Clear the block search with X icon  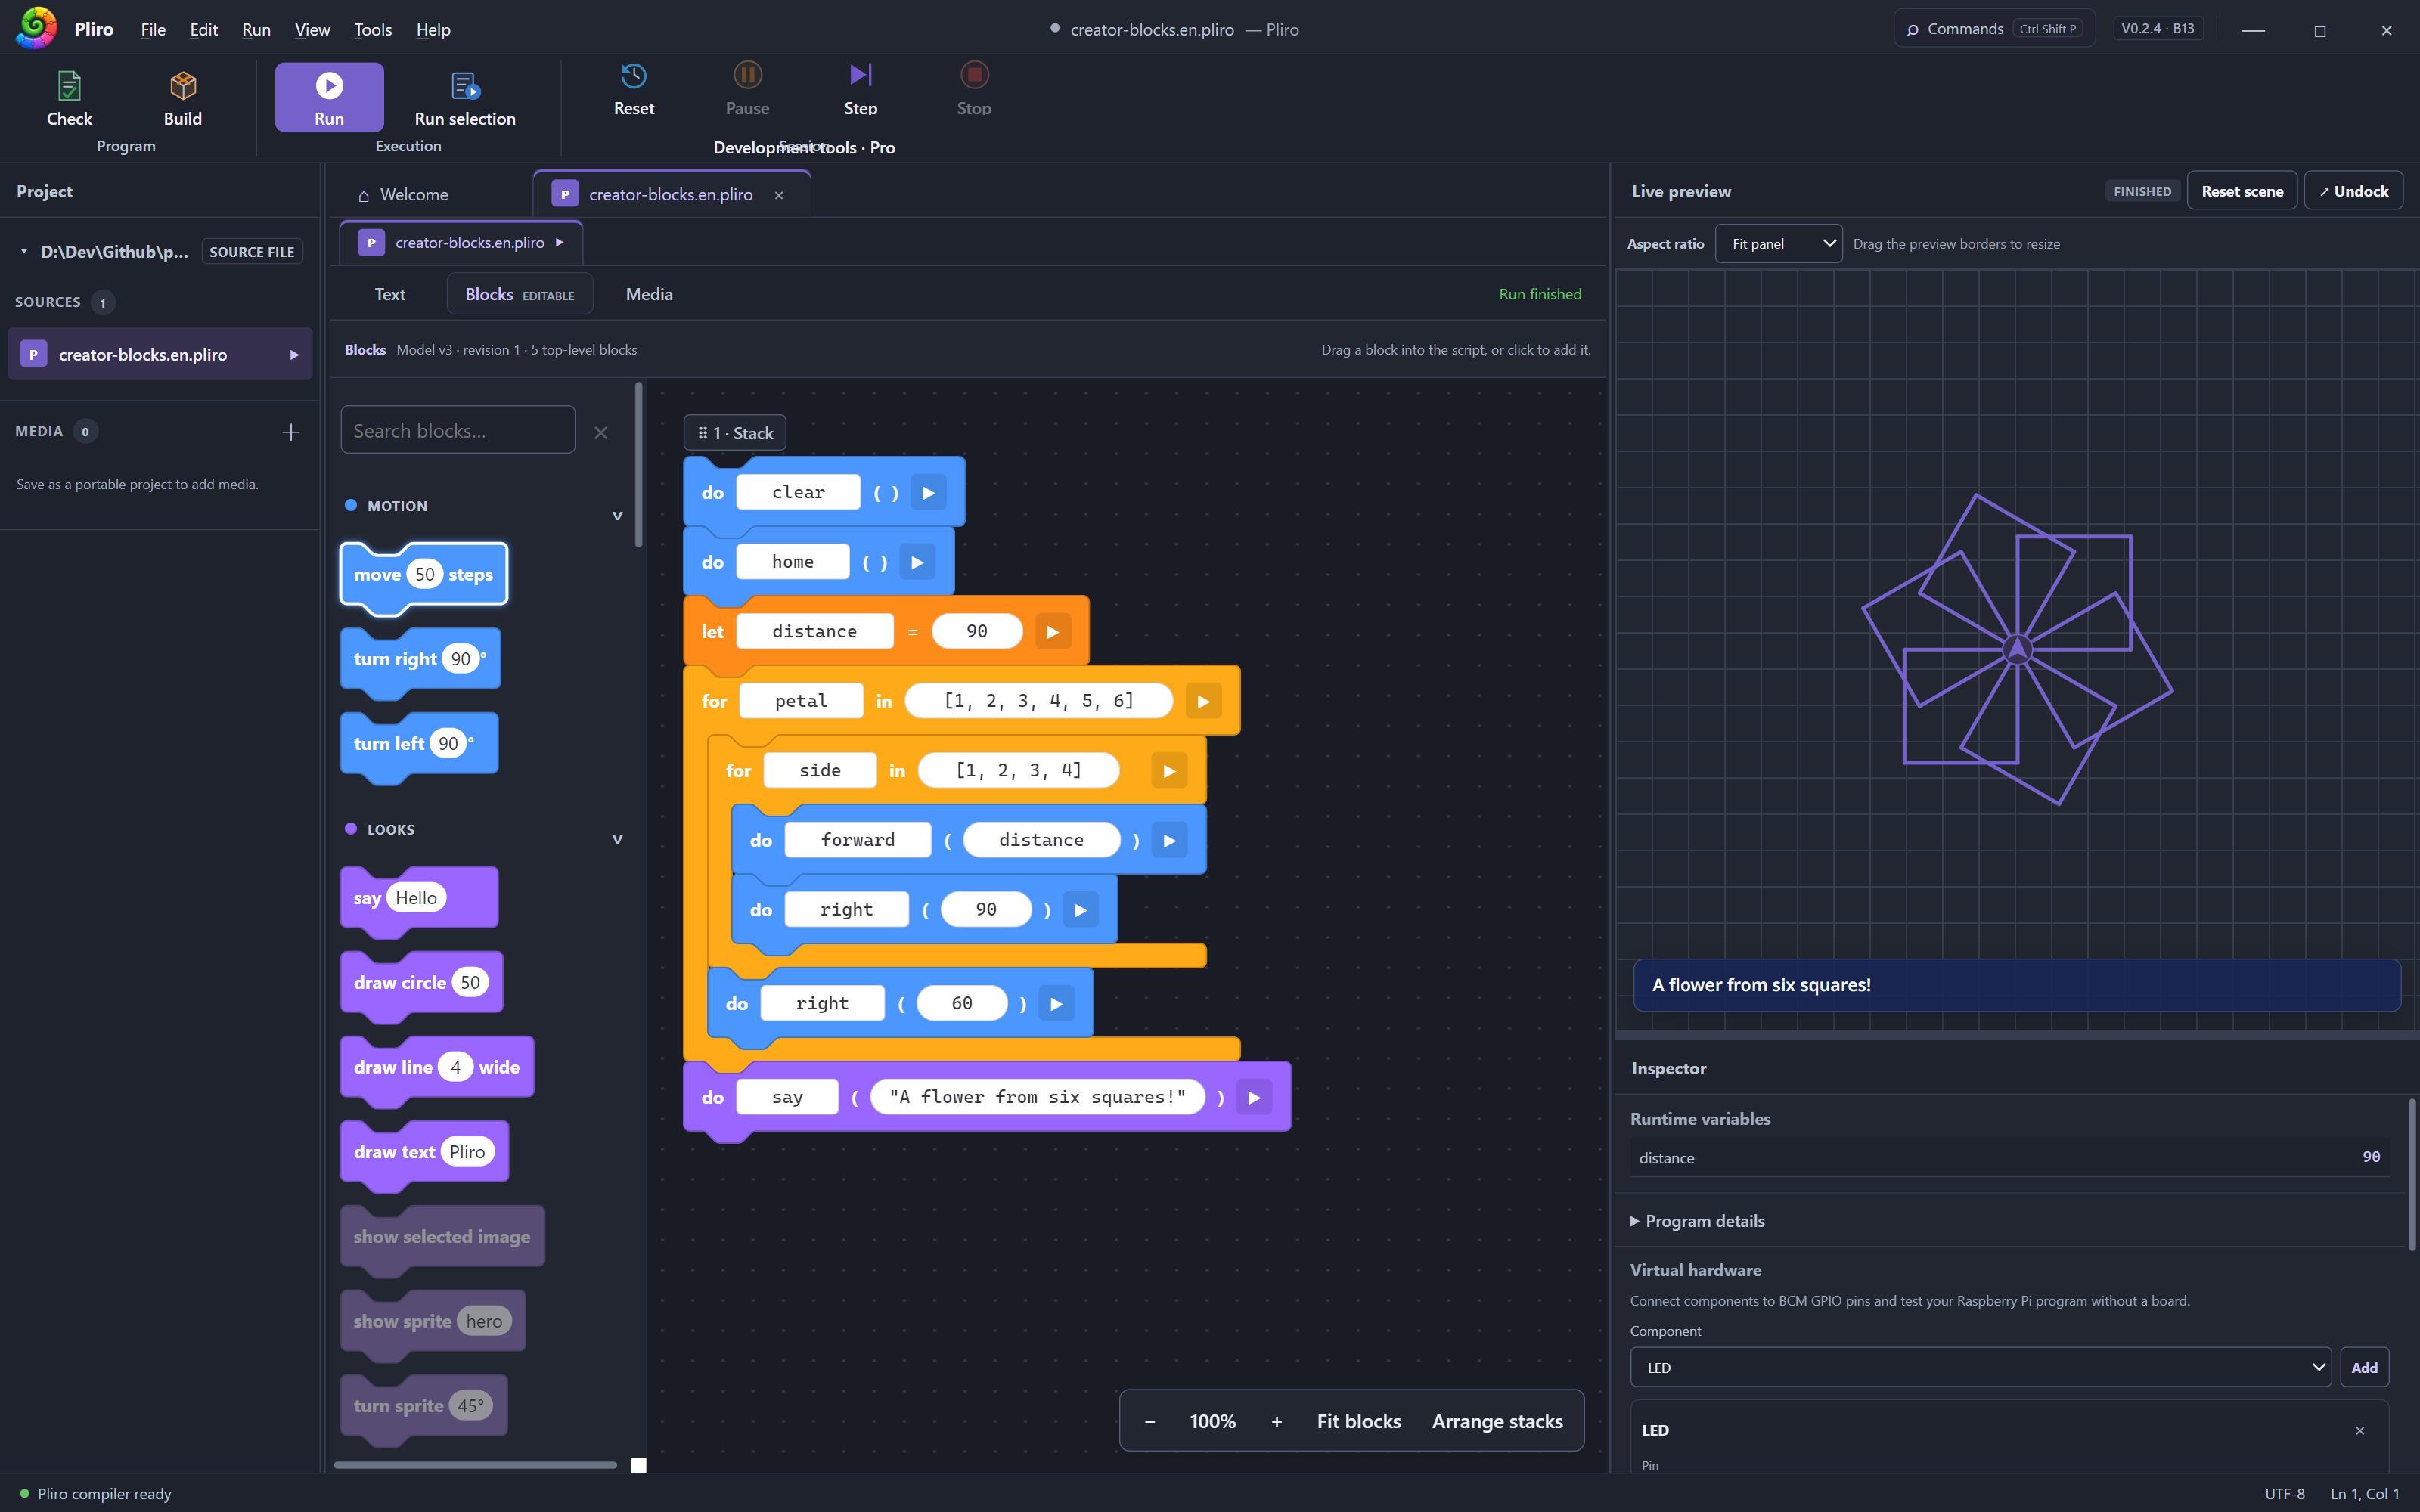pyautogui.click(x=601, y=432)
